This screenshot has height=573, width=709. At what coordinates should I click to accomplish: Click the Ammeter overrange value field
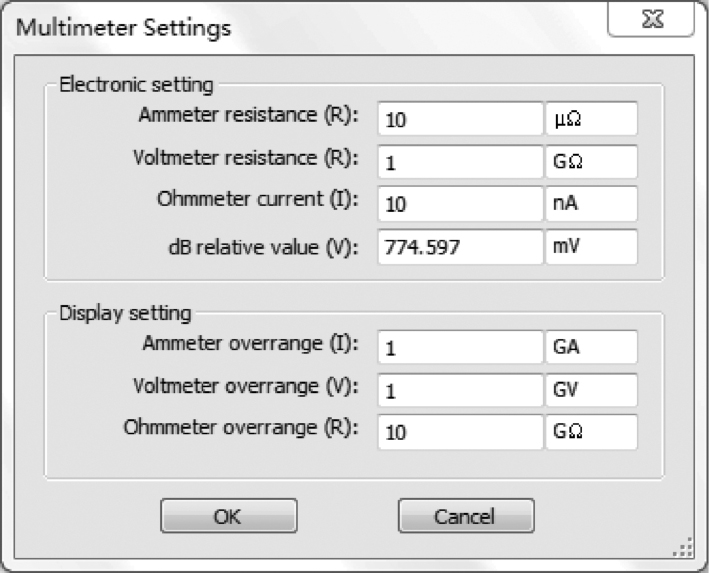point(461,347)
